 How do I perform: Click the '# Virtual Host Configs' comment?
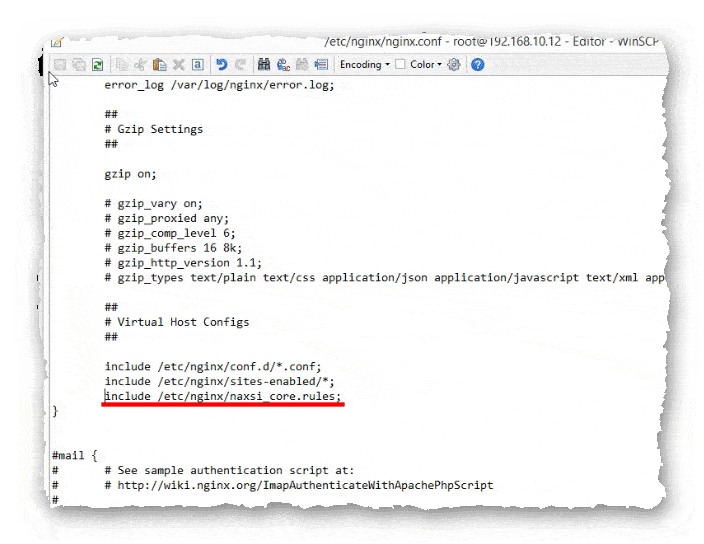tap(176, 322)
